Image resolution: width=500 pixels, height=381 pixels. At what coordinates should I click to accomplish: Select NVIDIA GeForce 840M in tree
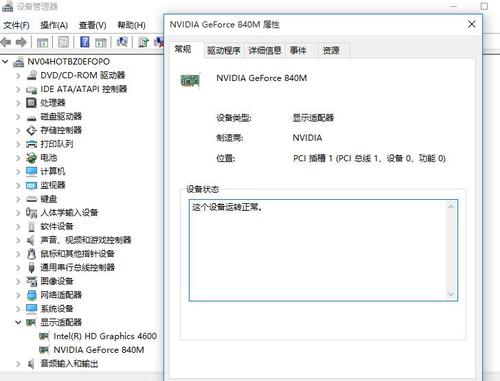(x=99, y=350)
